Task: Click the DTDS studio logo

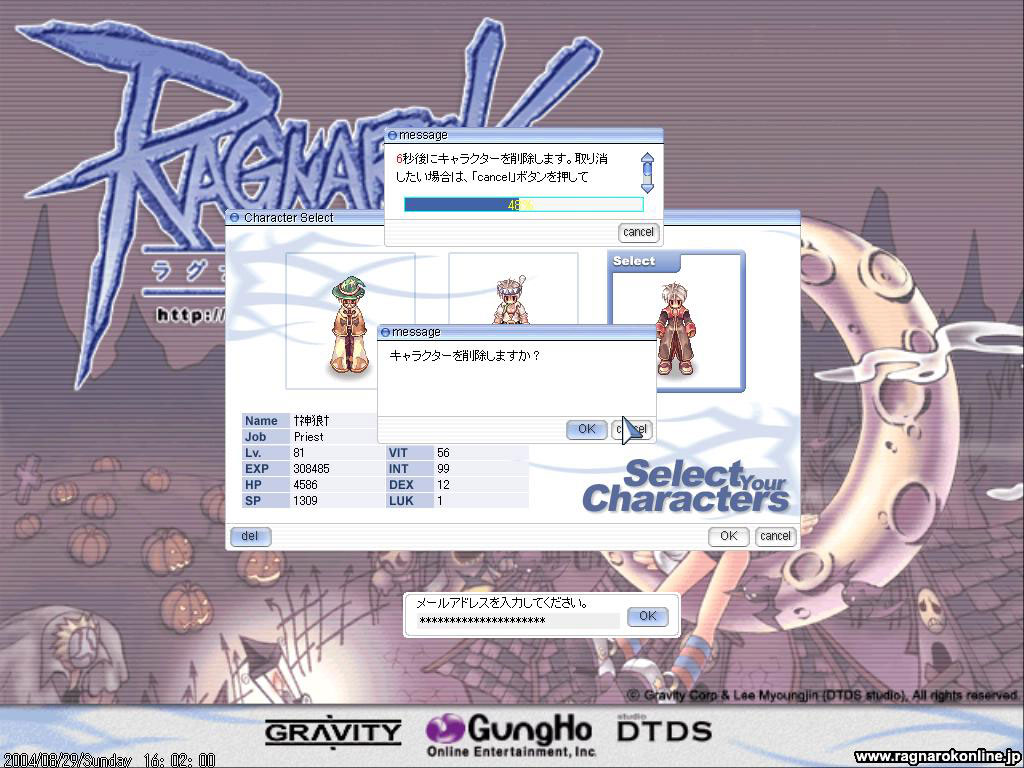Action: tap(664, 729)
